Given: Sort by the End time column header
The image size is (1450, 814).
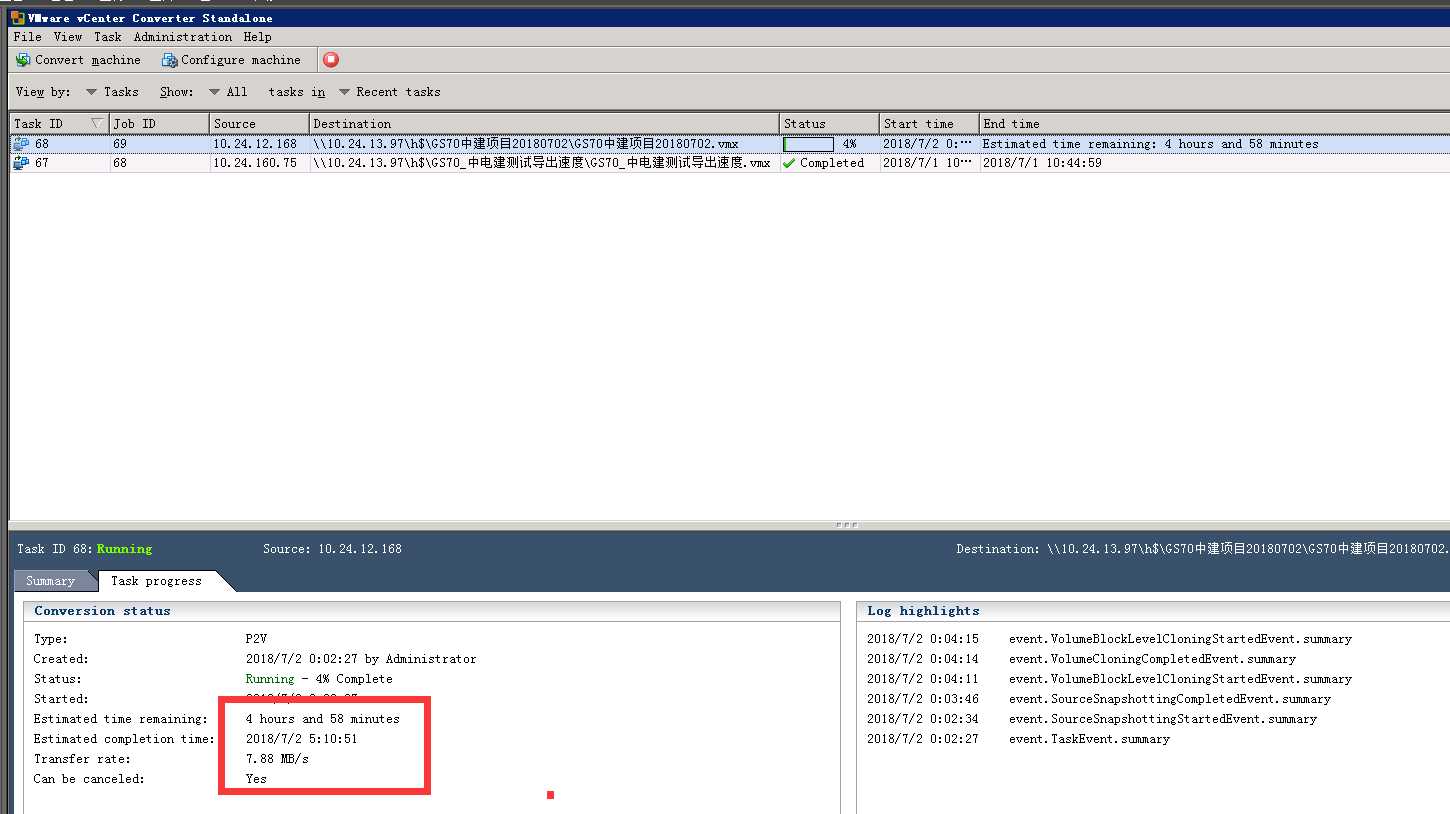Looking at the screenshot, I should tap(1214, 124).
